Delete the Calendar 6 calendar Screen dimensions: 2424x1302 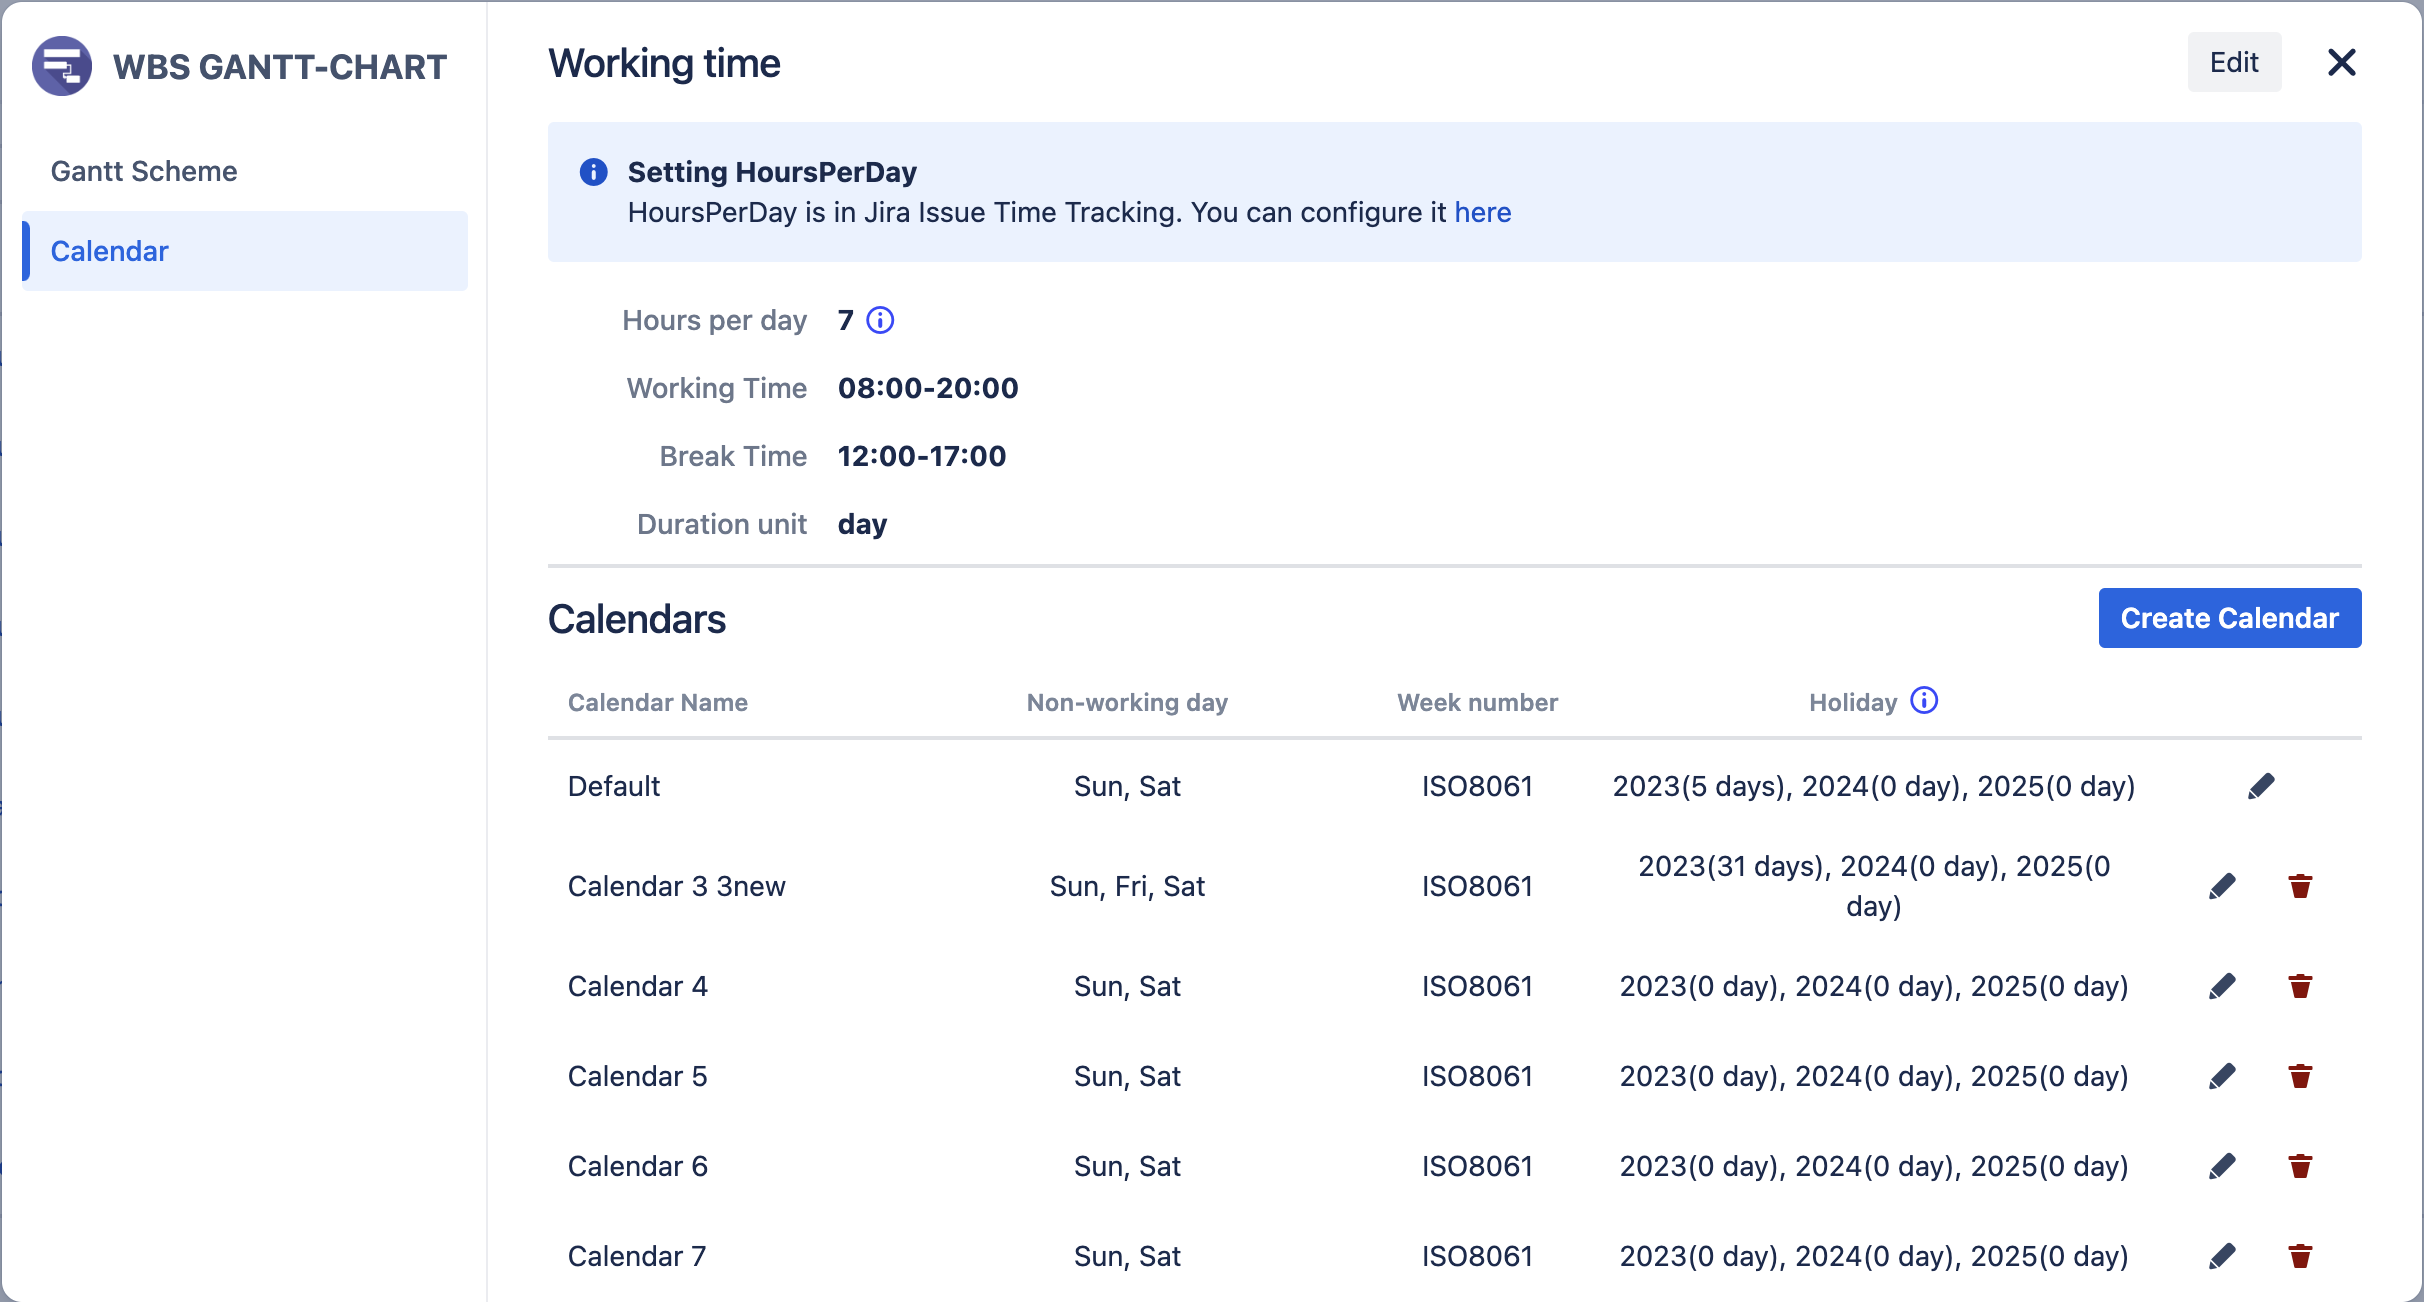click(2299, 1166)
